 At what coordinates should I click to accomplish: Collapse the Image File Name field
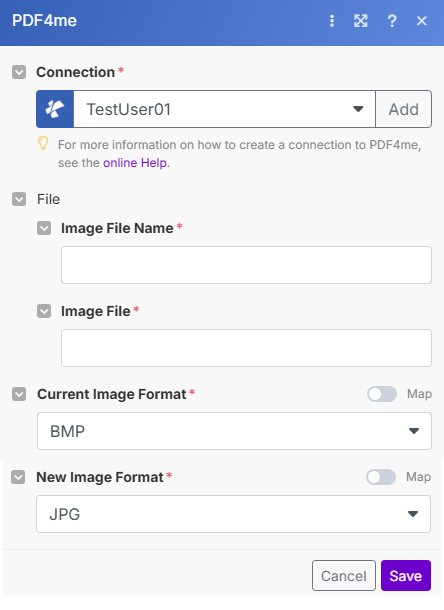(x=44, y=228)
